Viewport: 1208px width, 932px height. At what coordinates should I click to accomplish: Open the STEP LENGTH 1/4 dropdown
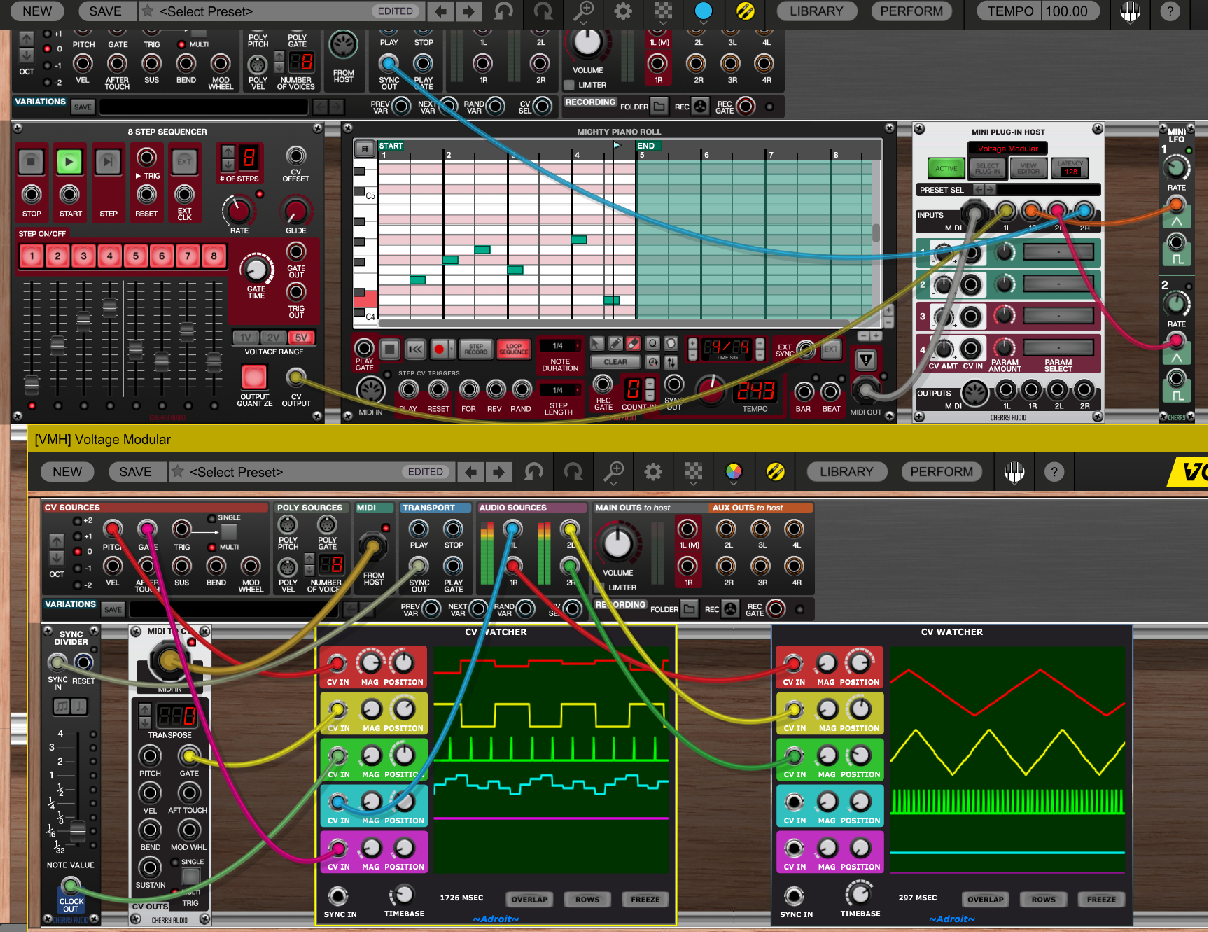pos(560,390)
